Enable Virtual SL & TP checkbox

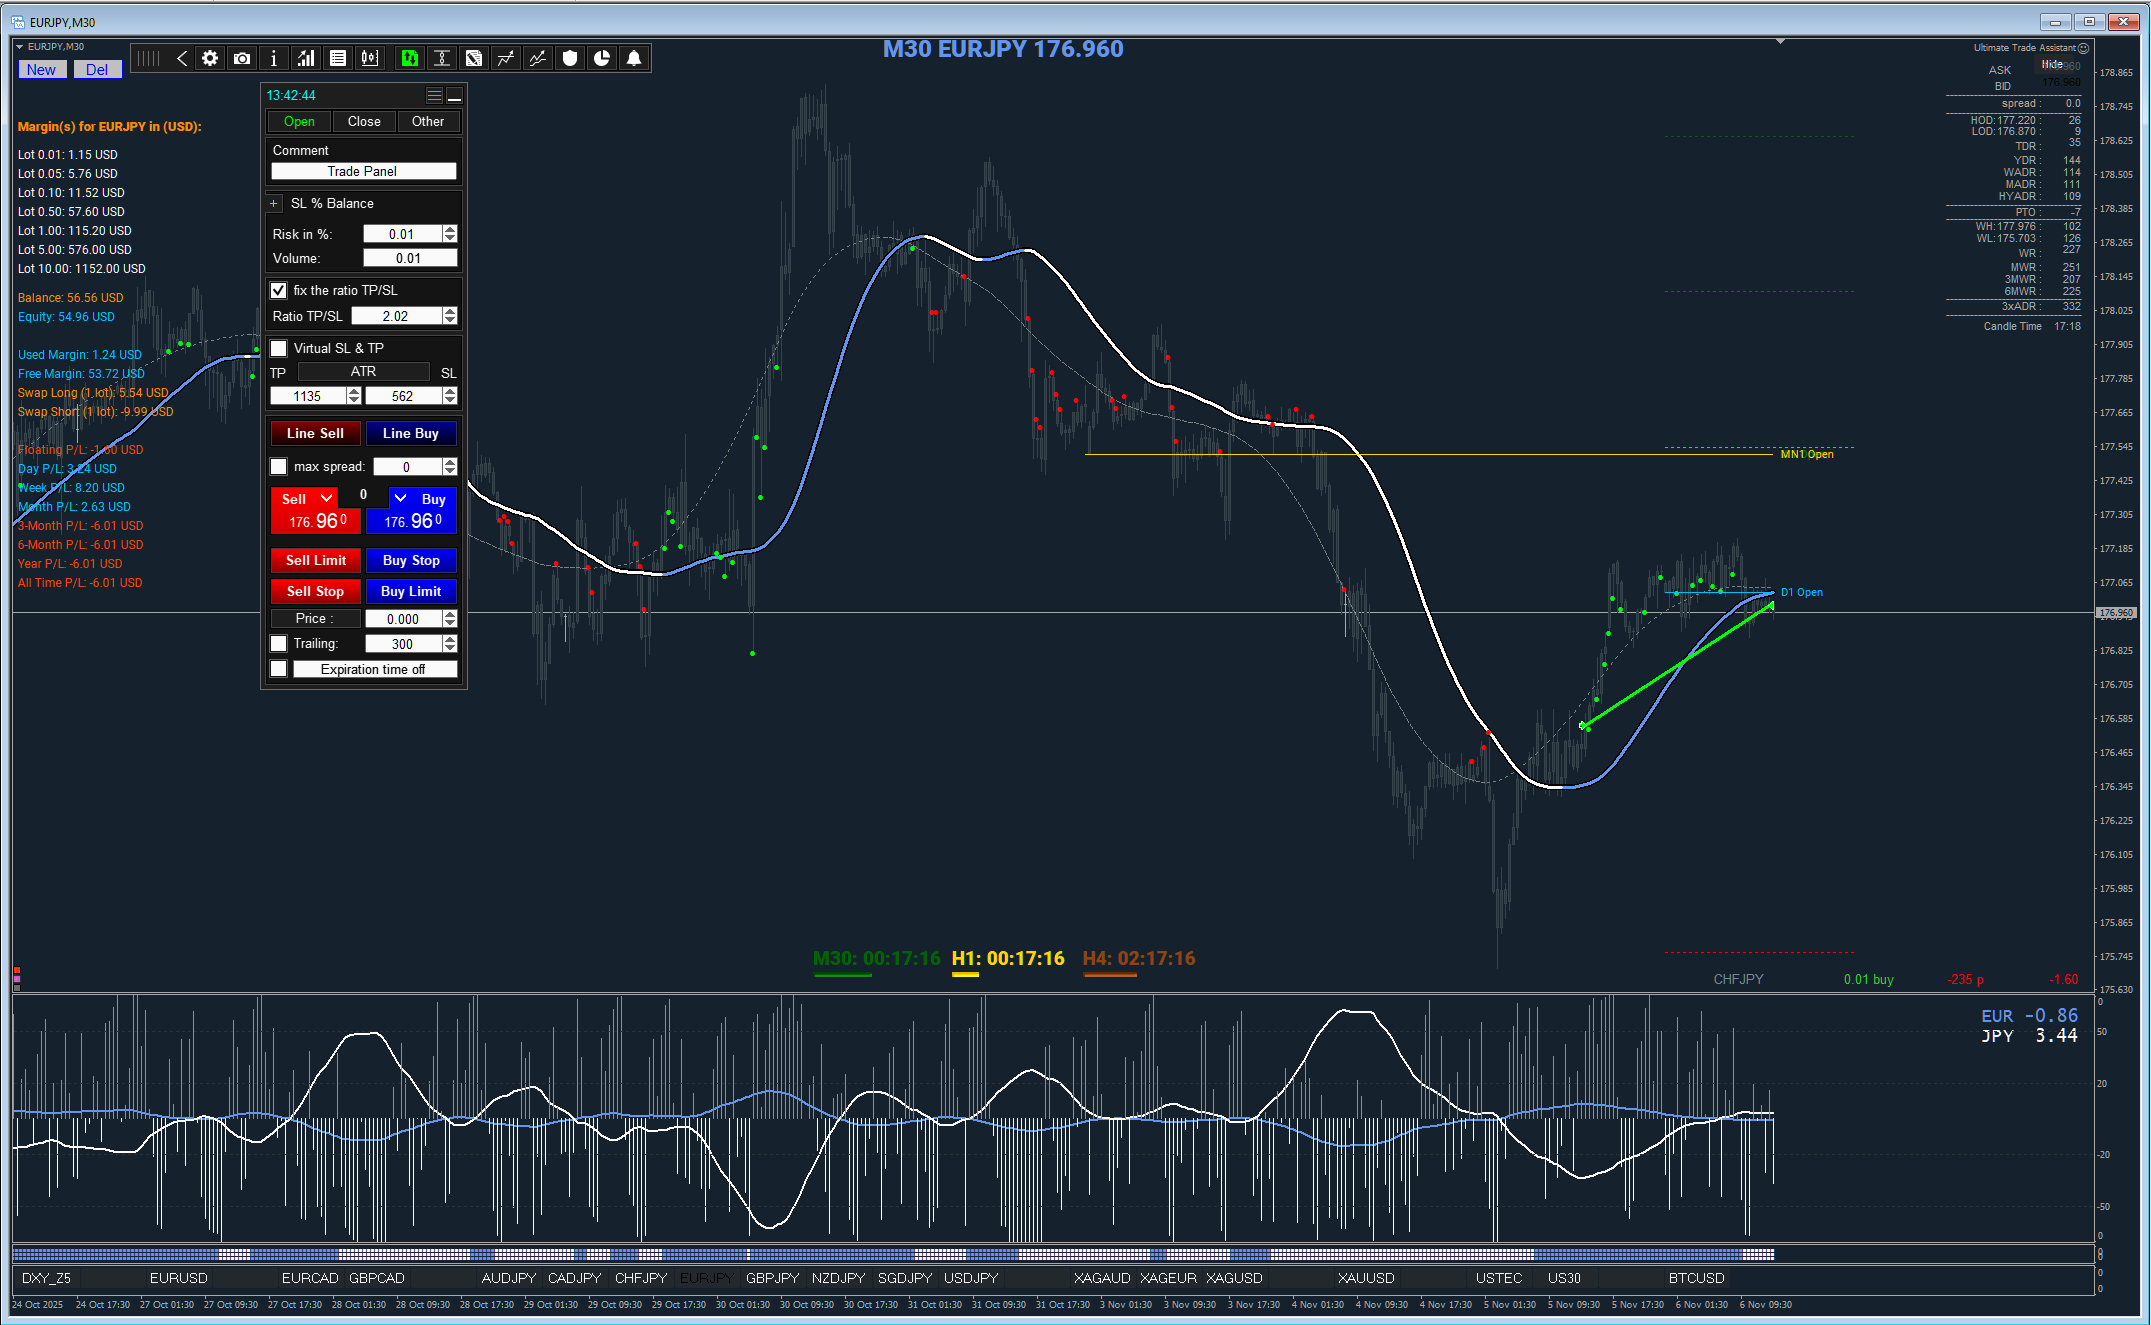[279, 349]
